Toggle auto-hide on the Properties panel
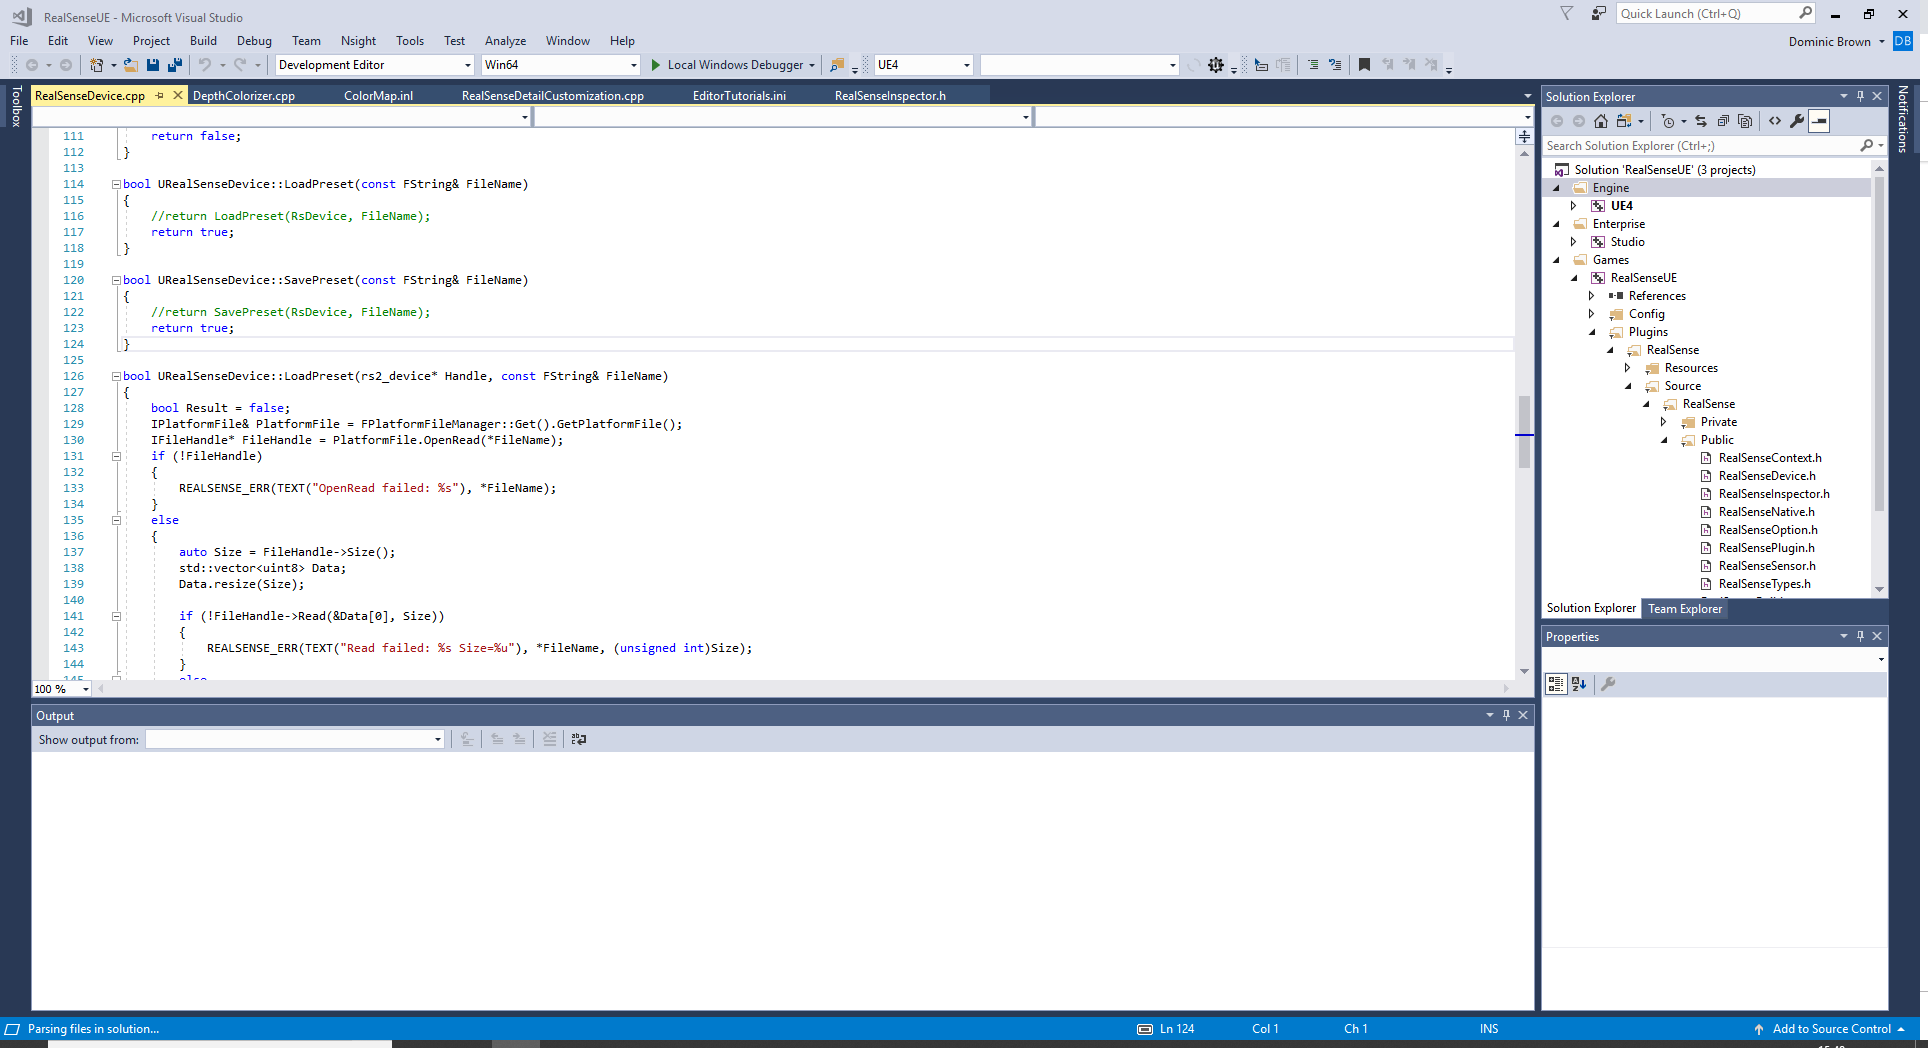Viewport: 1928px width, 1048px height. click(x=1860, y=636)
